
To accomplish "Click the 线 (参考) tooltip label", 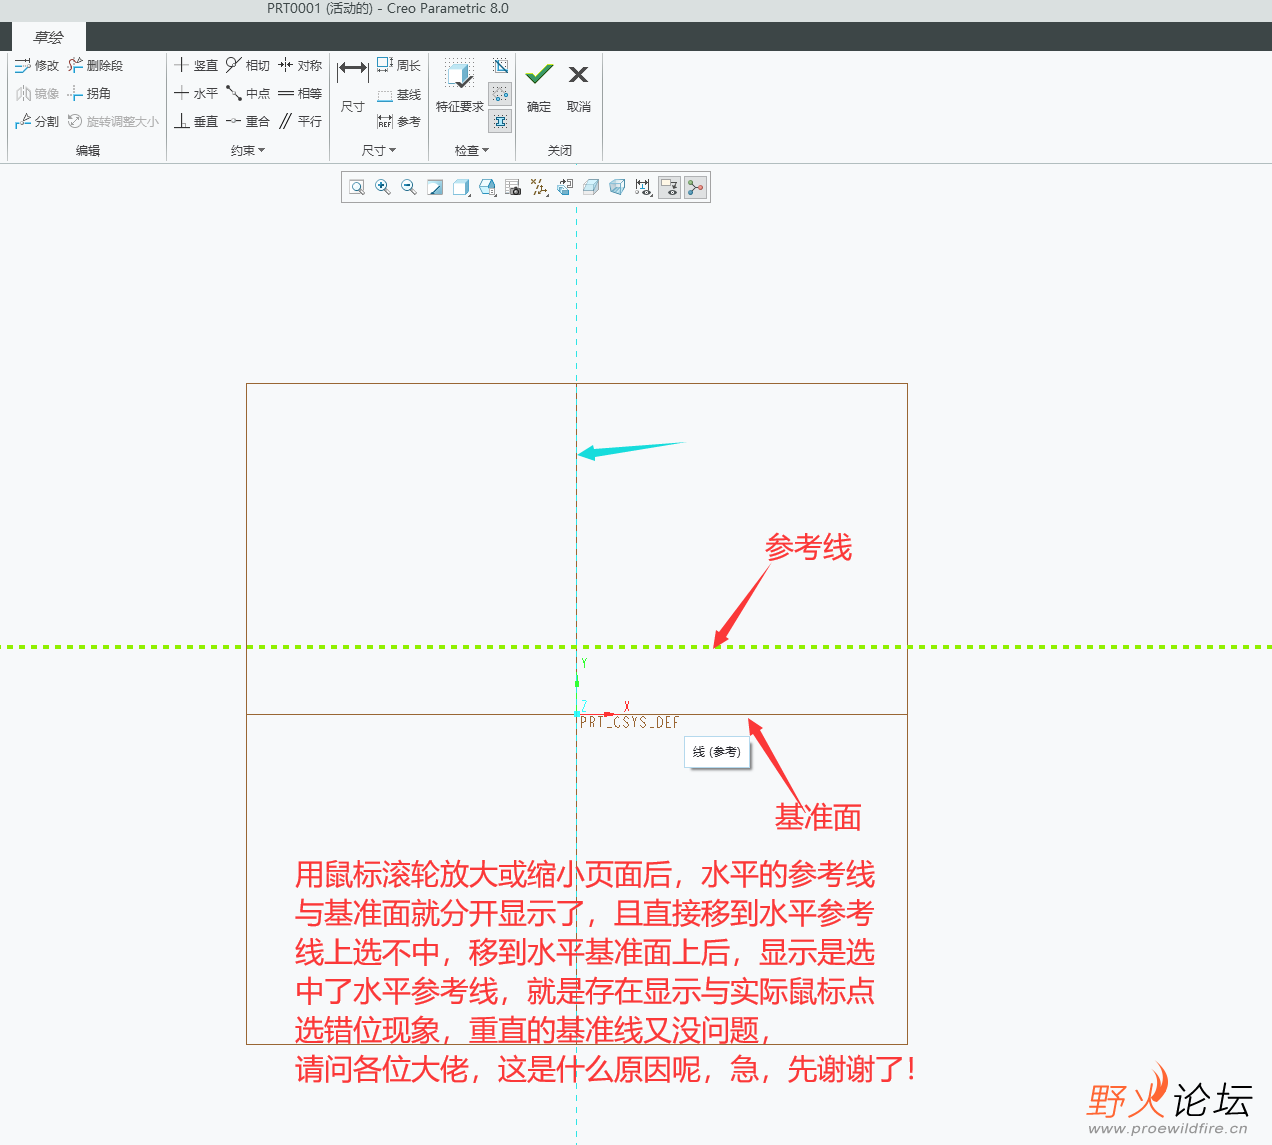I will click(x=717, y=752).
